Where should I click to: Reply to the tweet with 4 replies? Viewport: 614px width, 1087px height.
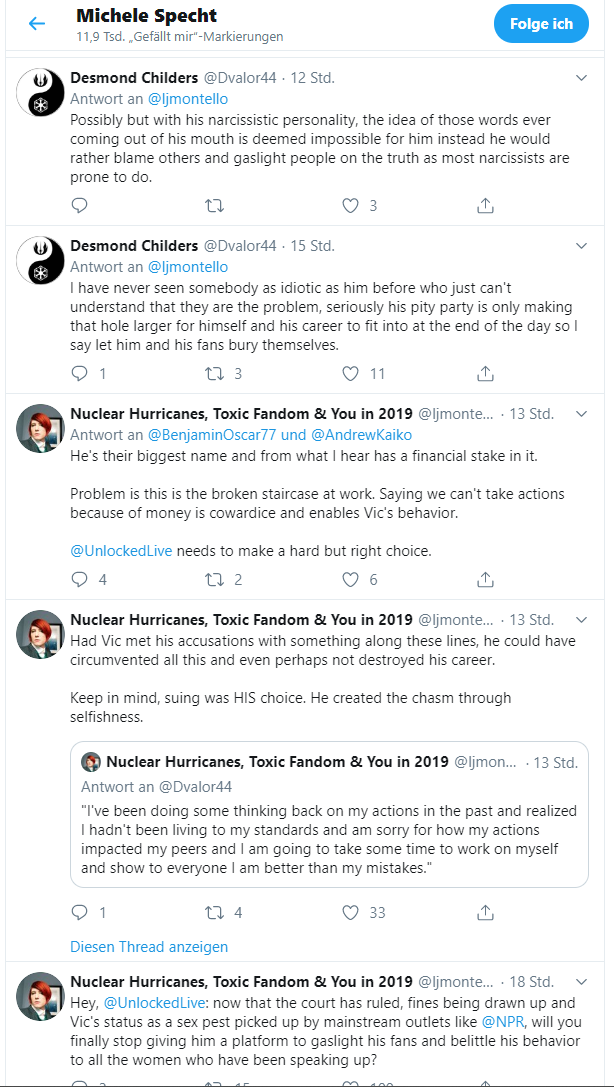(x=80, y=580)
